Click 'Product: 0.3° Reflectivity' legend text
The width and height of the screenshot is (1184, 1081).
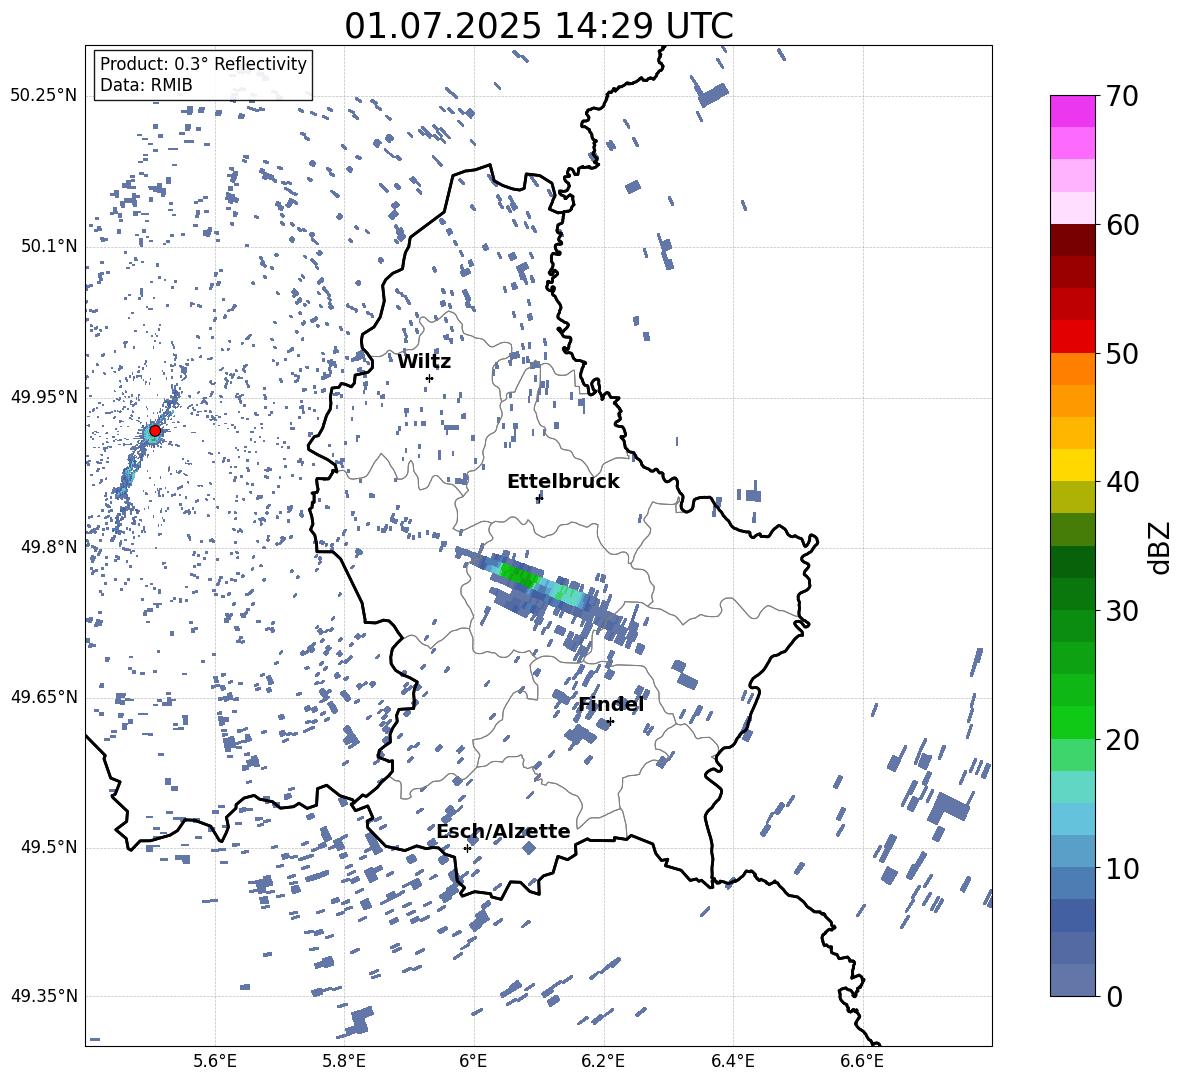[x=203, y=64]
